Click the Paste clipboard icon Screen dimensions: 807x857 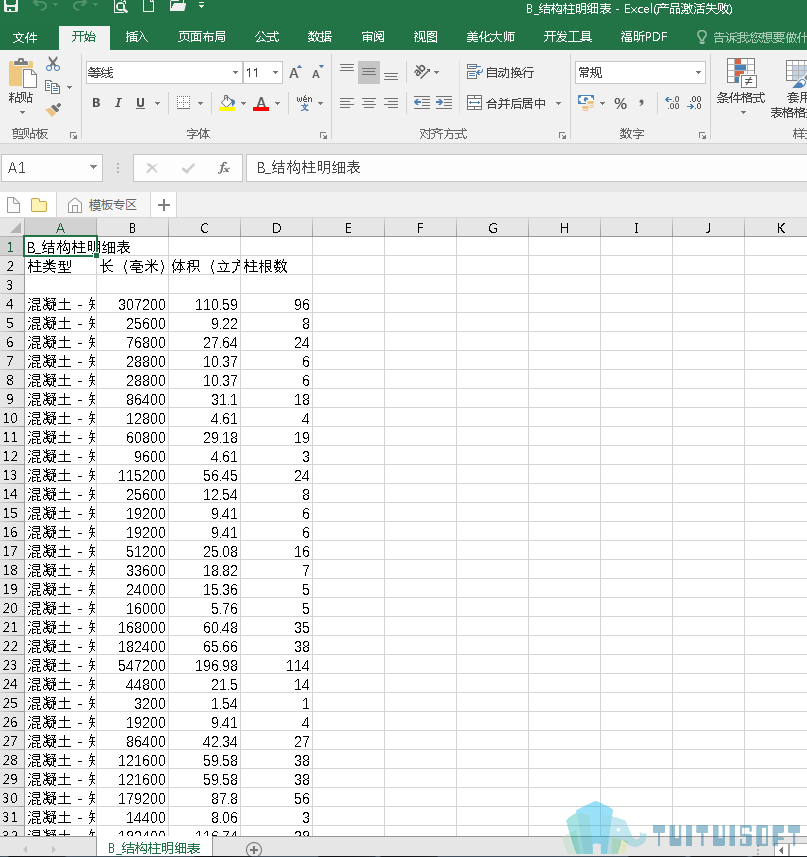pos(22,74)
